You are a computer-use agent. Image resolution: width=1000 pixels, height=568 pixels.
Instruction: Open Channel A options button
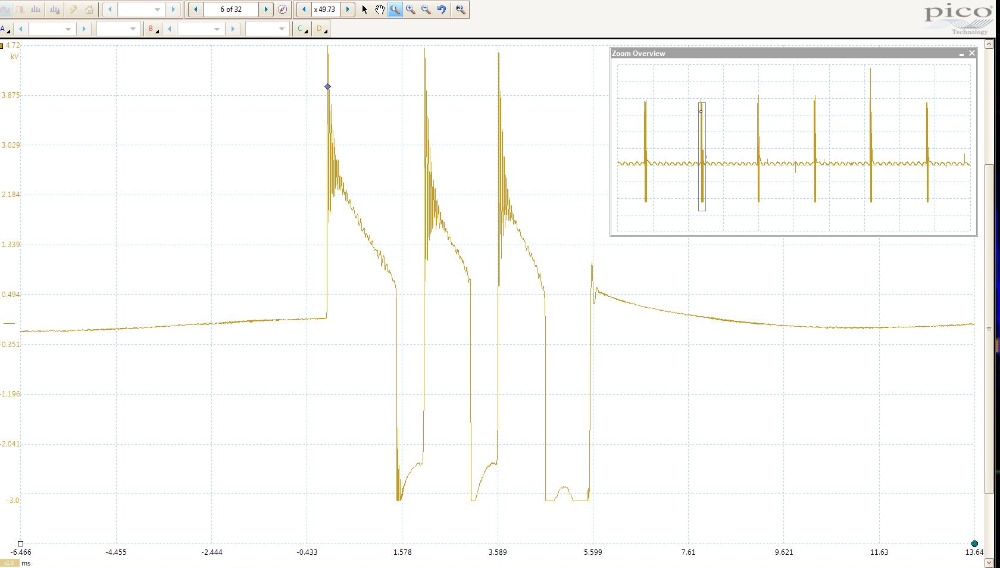pos(6,29)
